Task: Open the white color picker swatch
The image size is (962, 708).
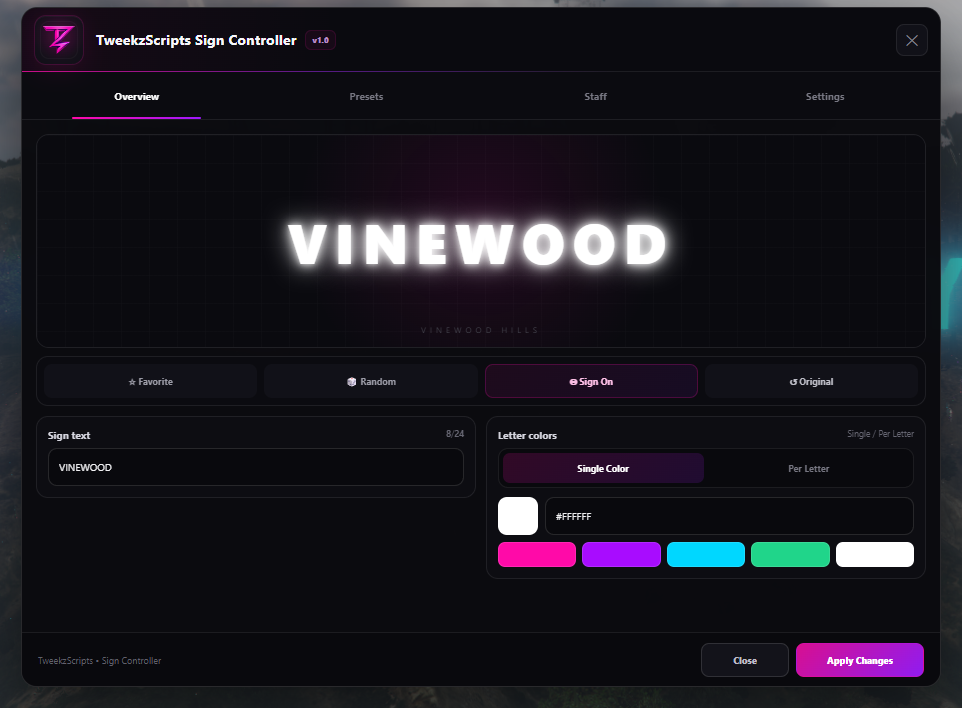Action: [518, 516]
